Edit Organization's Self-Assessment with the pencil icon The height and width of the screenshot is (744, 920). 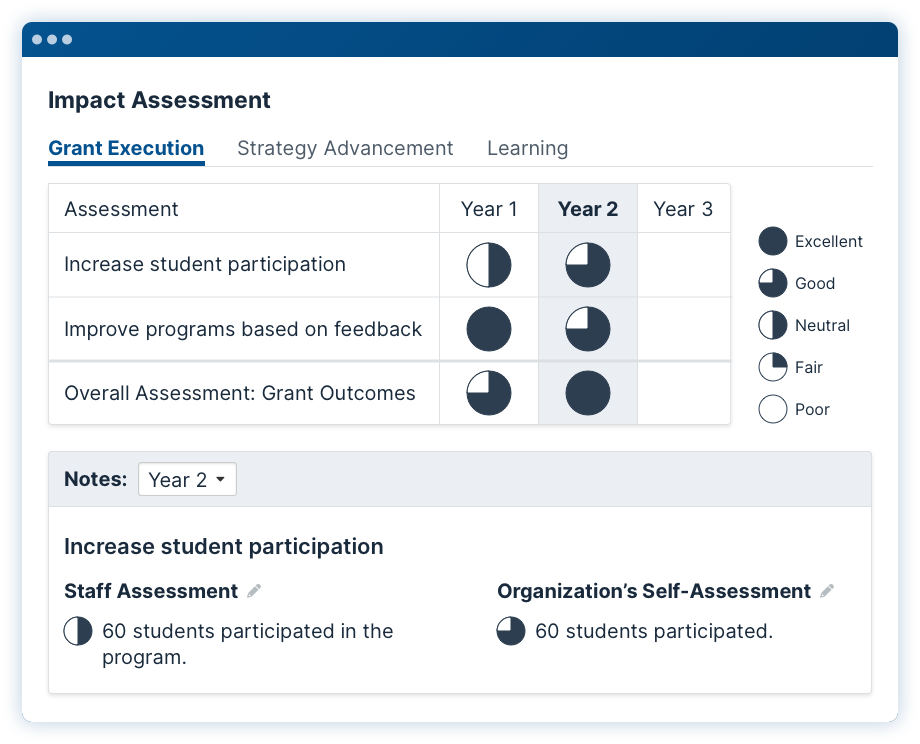click(827, 591)
